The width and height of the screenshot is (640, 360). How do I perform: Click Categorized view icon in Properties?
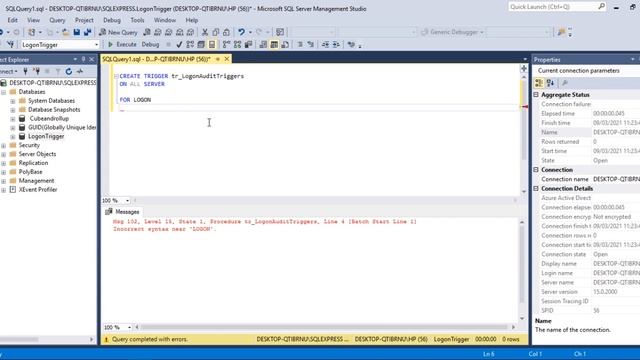point(539,83)
